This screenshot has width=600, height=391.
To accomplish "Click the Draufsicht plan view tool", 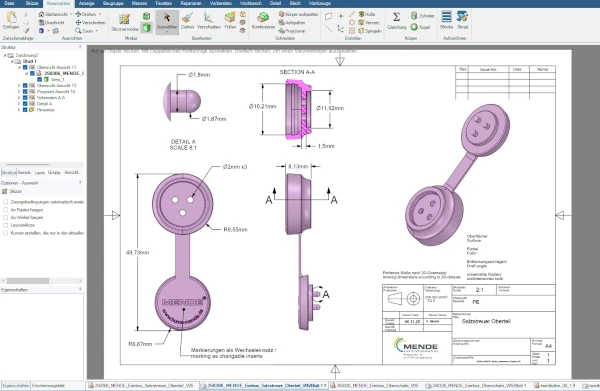I will (x=51, y=23).
